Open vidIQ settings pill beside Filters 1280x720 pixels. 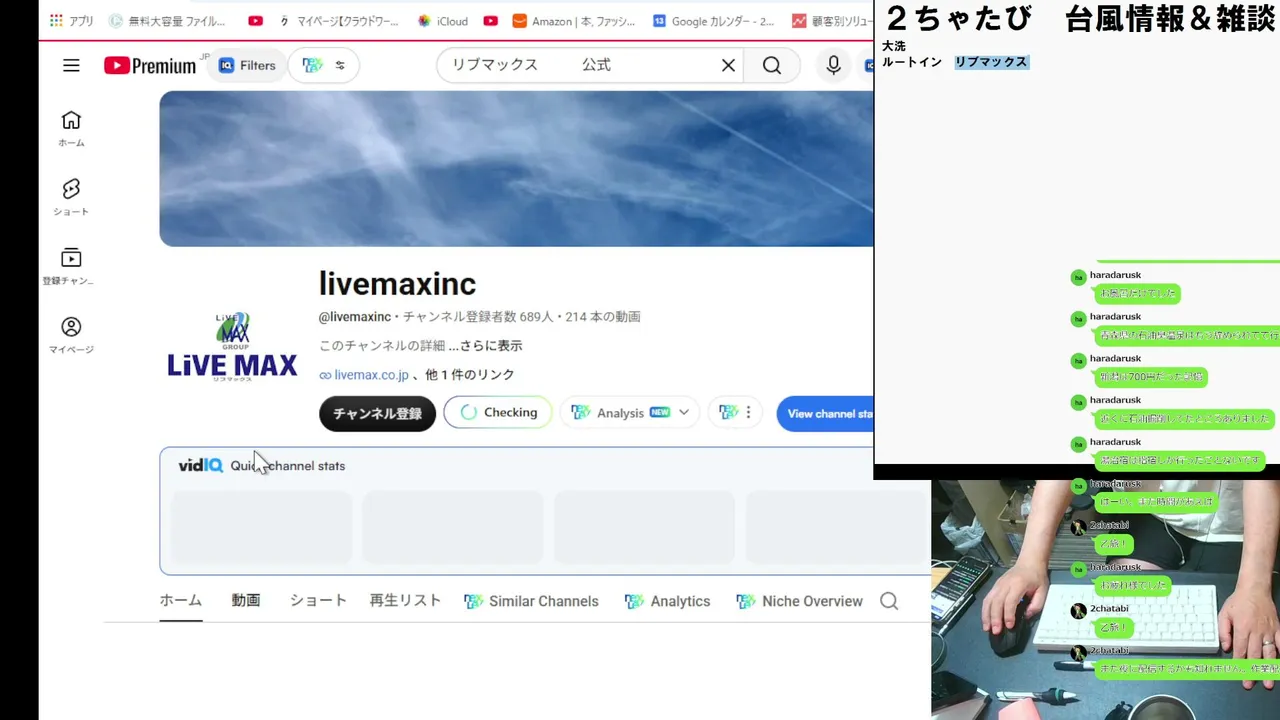point(324,65)
